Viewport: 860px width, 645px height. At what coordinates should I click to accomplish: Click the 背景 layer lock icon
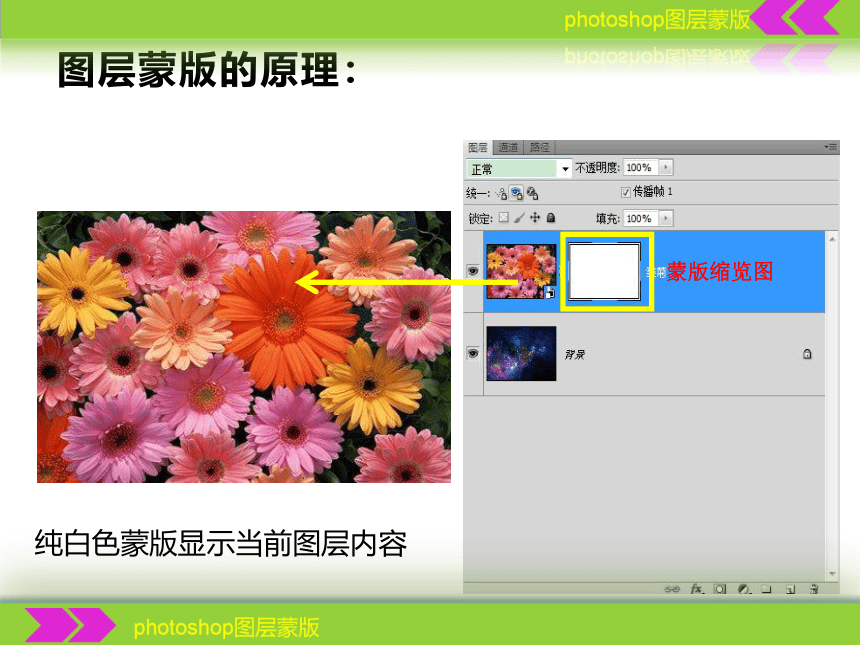[x=807, y=354]
